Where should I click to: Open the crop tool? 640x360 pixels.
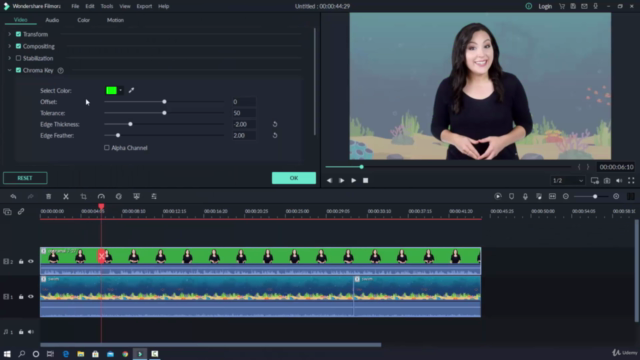point(84,196)
